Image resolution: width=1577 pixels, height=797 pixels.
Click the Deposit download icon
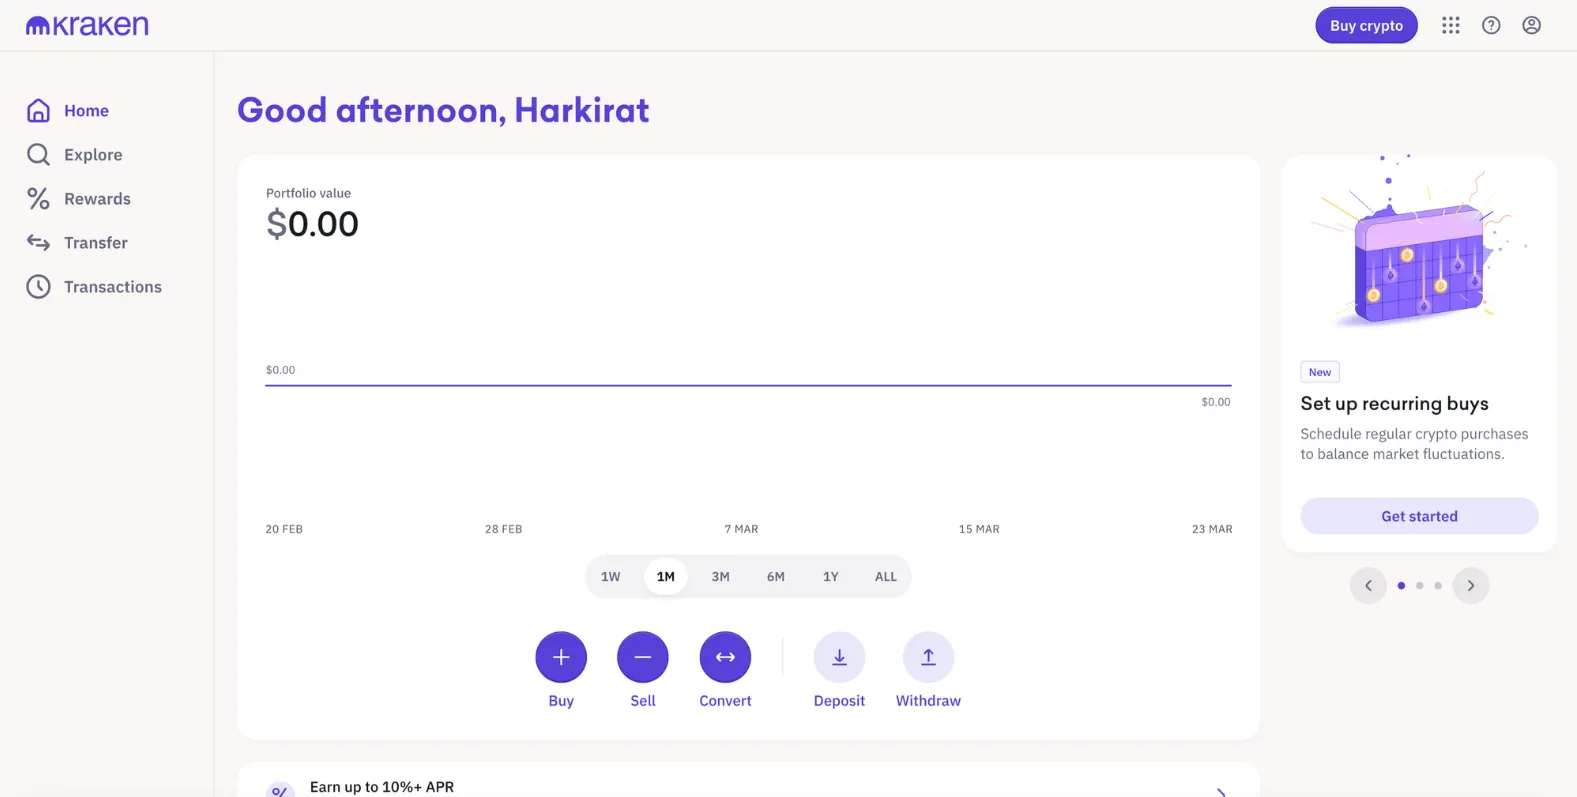[x=839, y=657]
